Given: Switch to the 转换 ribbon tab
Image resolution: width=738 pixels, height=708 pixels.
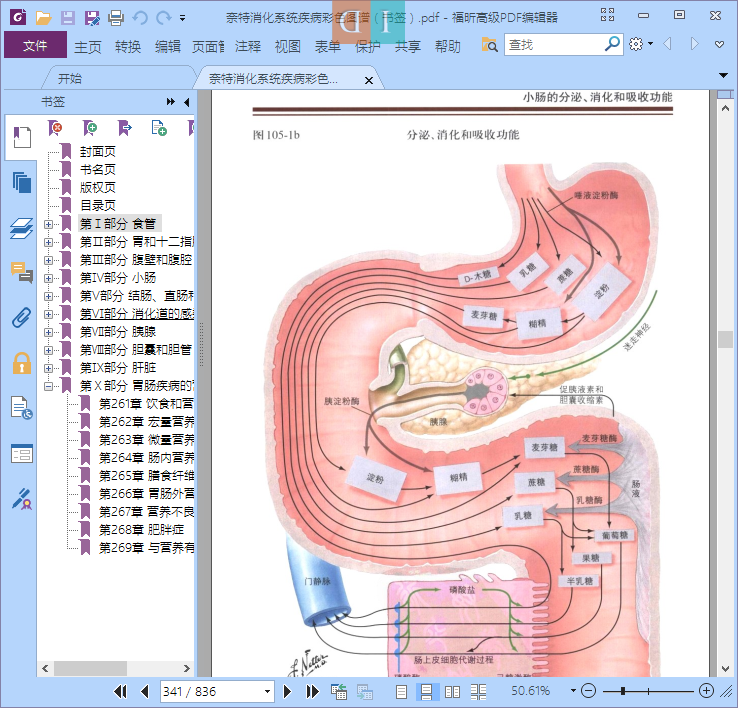Looking at the screenshot, I should pyautogui.click(x=128, y=47).
